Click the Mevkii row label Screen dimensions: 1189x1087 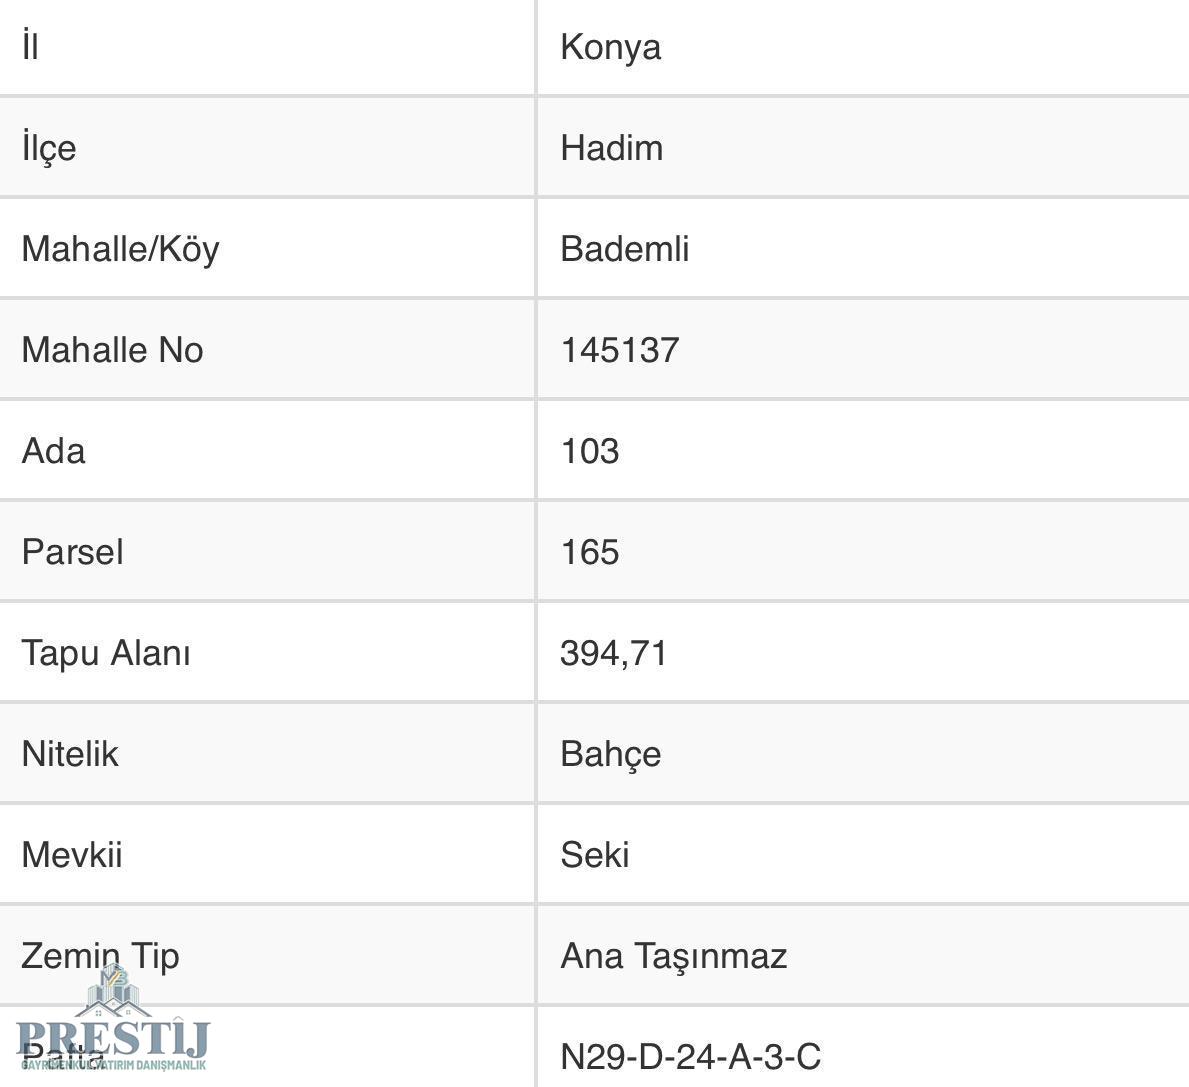pos(72,855)
